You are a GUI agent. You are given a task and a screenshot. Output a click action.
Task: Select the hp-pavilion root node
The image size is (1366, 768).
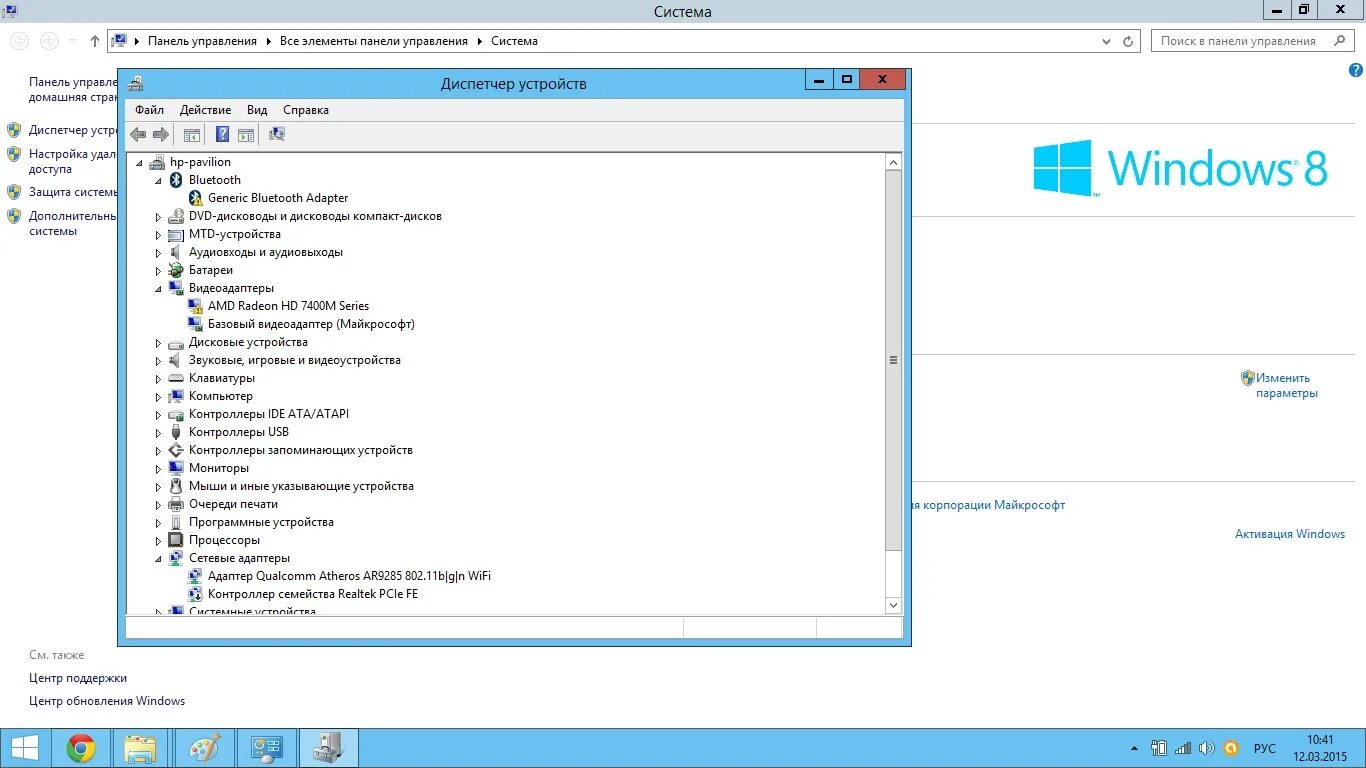point(200,162)
